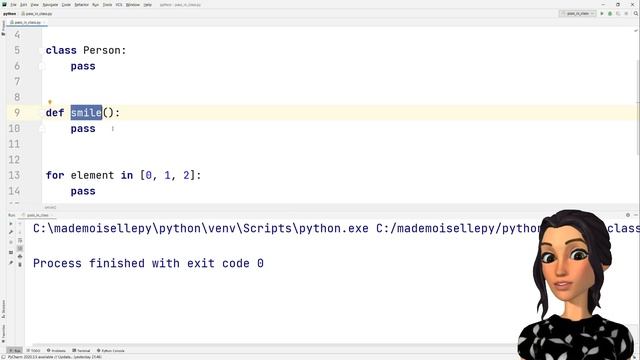The height and width of the screenshot is (360, 640).
Task: Open the Help menu
Action: [x=148, y=5]
